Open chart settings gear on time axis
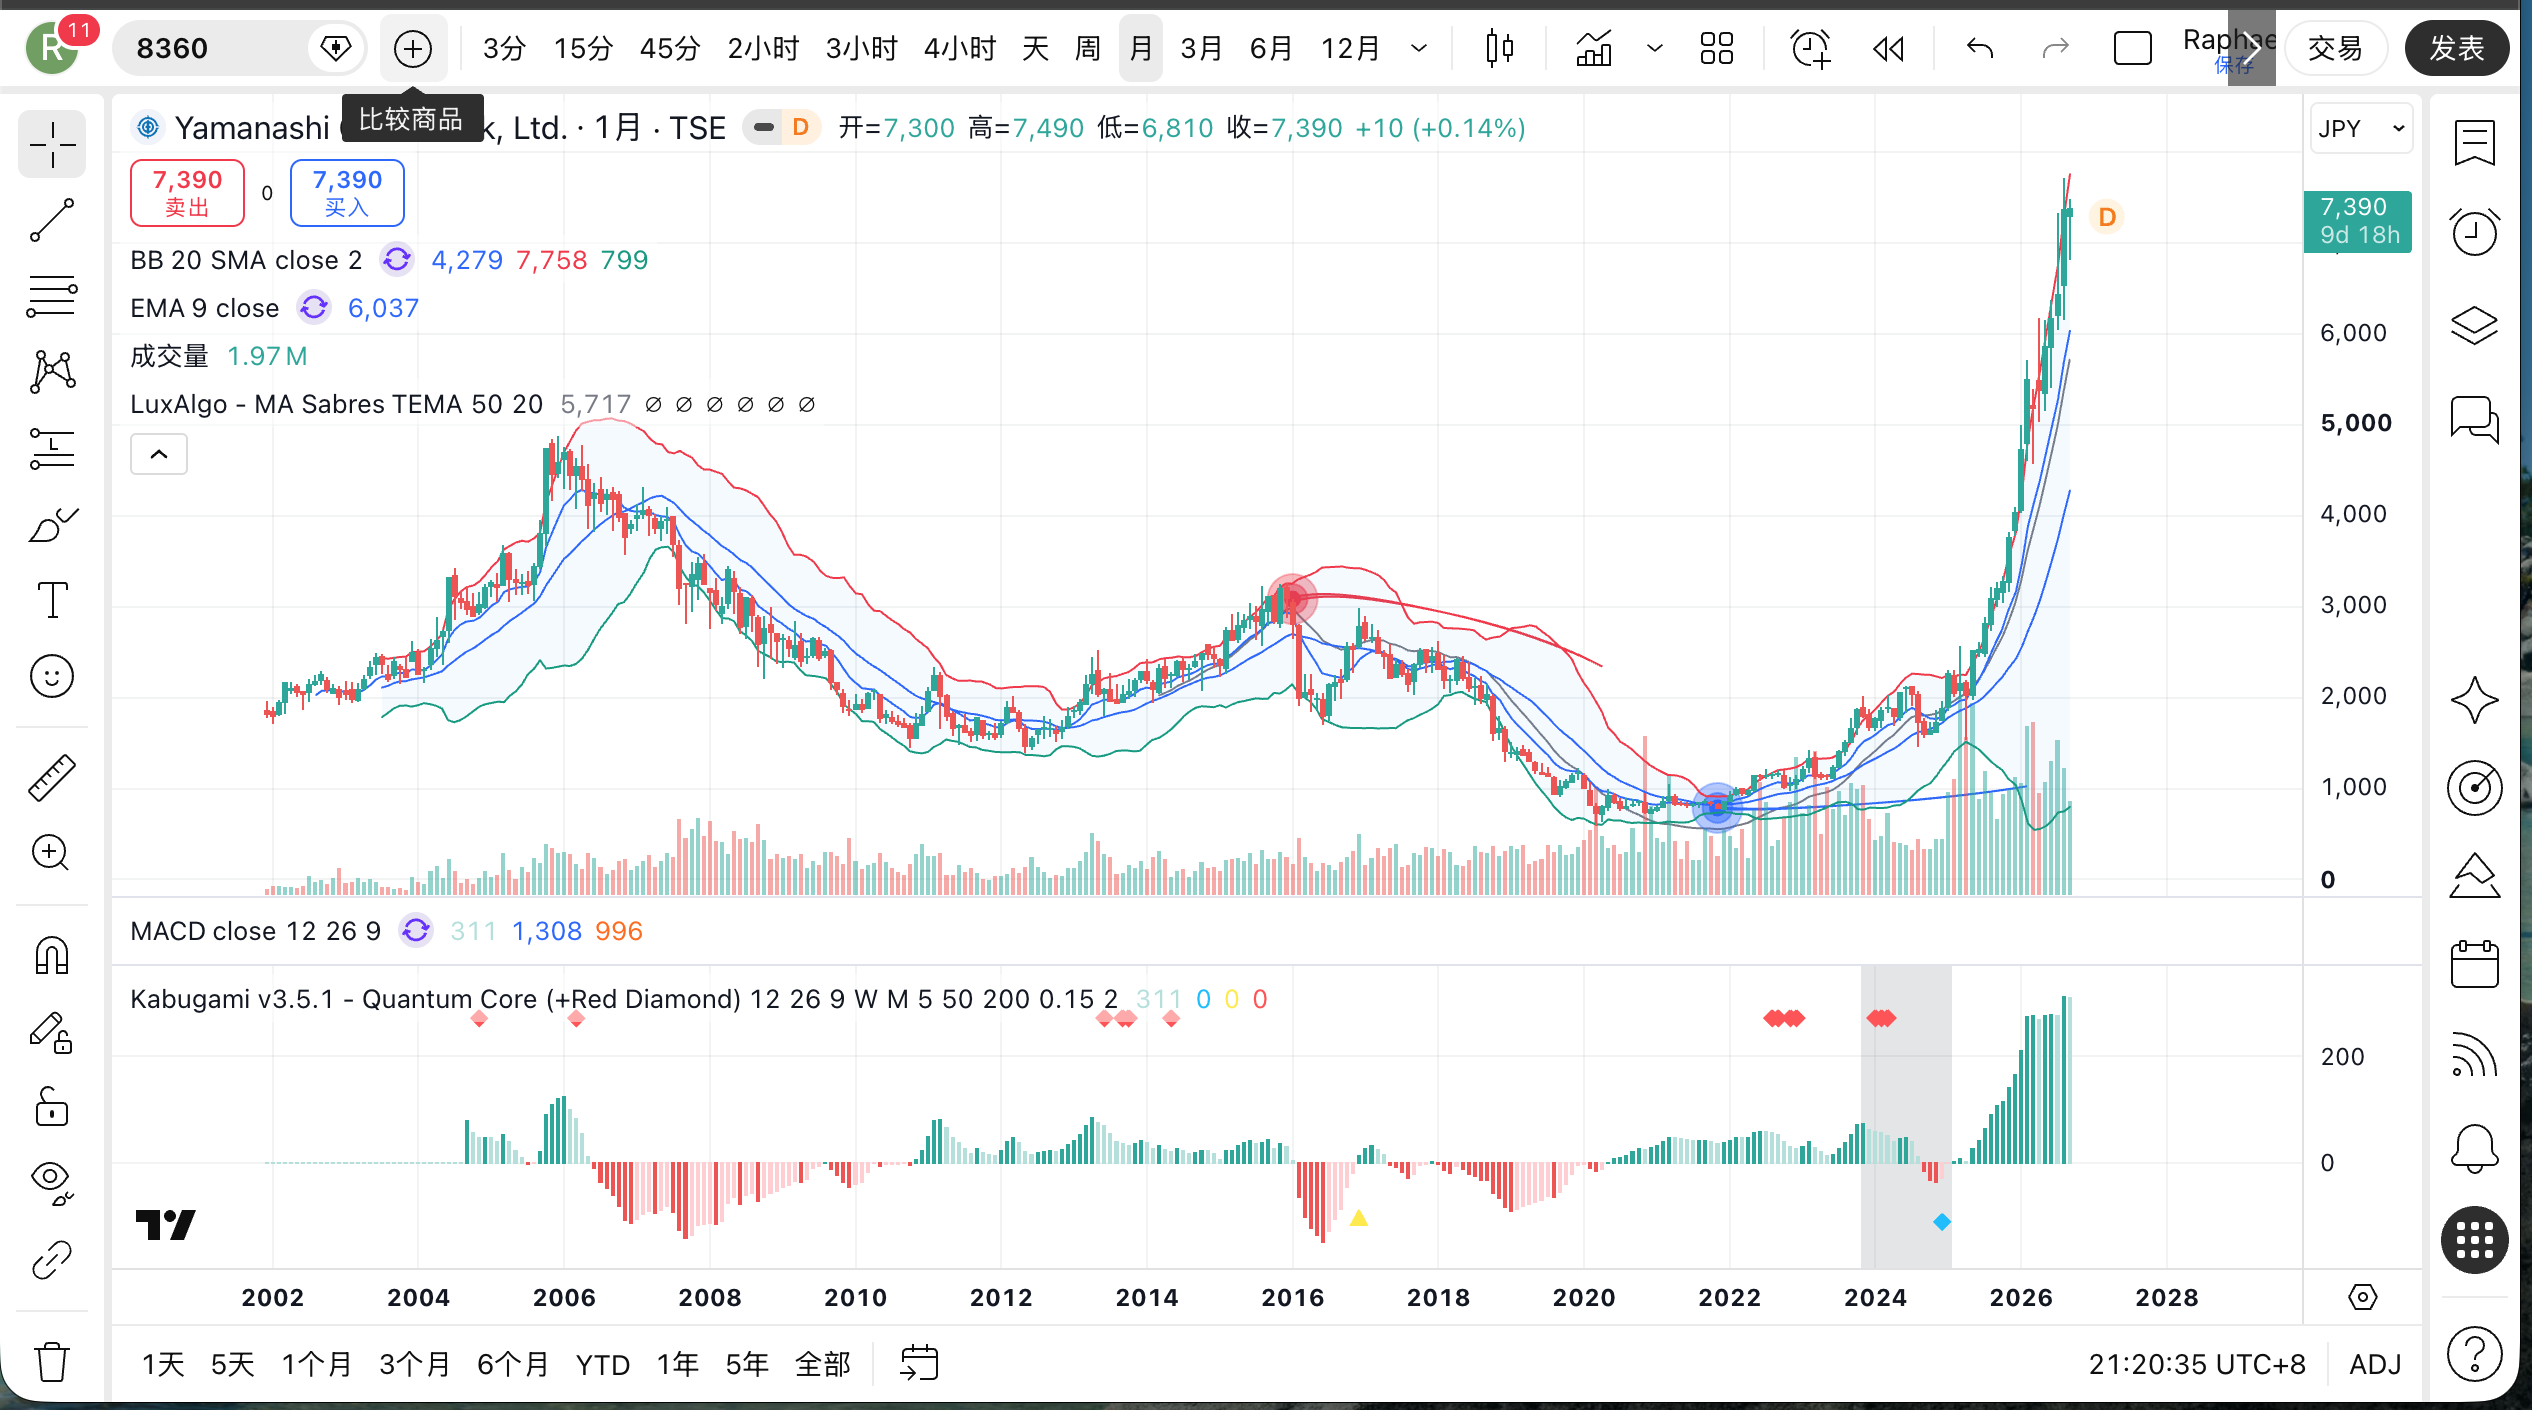 (x=2362, y=1298)
